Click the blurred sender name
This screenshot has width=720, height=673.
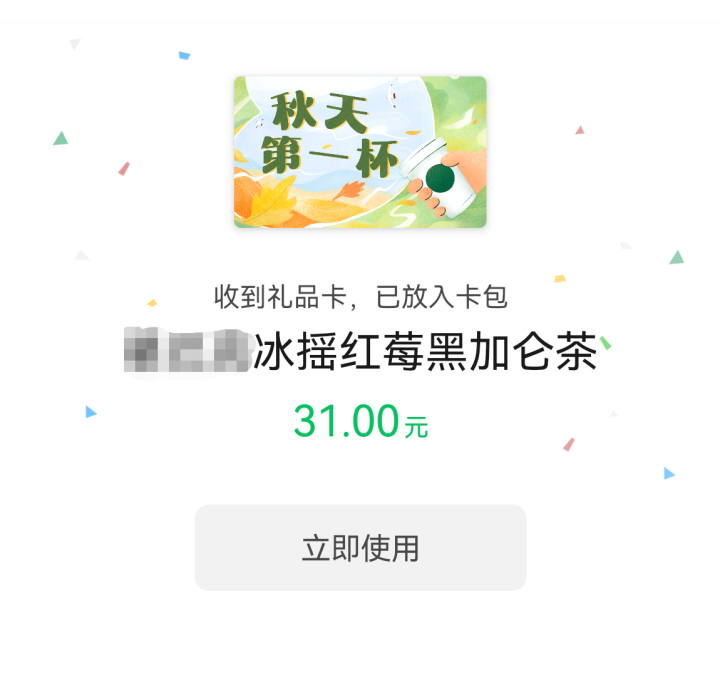click(x=188, y=350)
